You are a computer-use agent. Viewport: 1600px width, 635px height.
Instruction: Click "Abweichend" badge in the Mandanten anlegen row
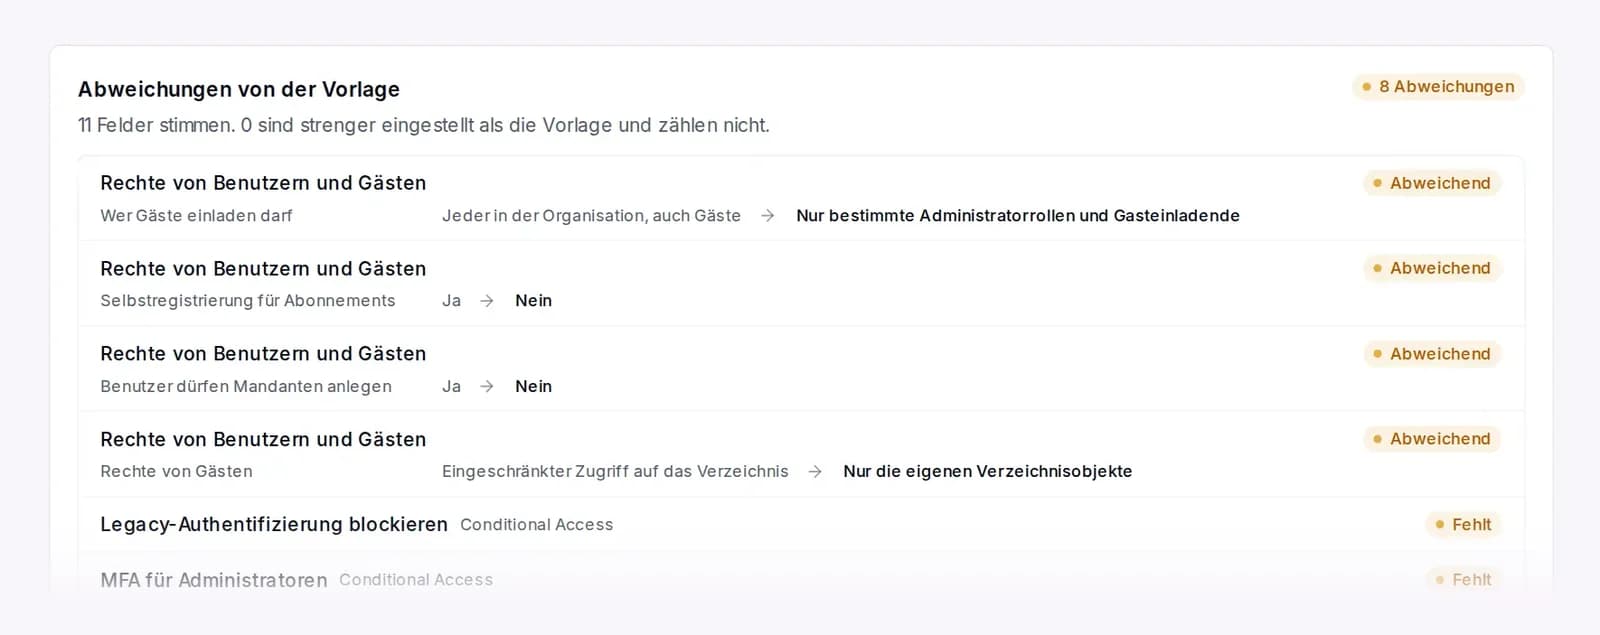coord(1432,354)
